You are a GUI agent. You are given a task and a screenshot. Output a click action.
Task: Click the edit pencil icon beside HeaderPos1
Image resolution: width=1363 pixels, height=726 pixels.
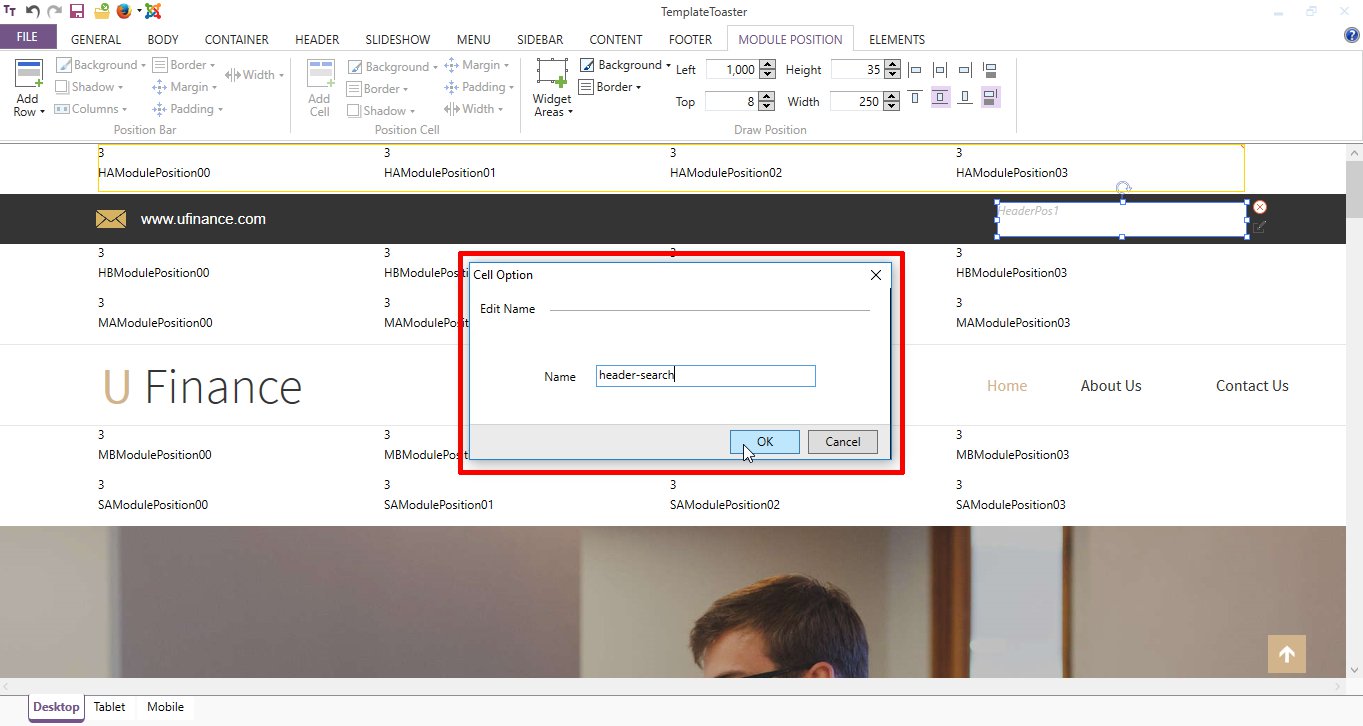click(1259, 227)
